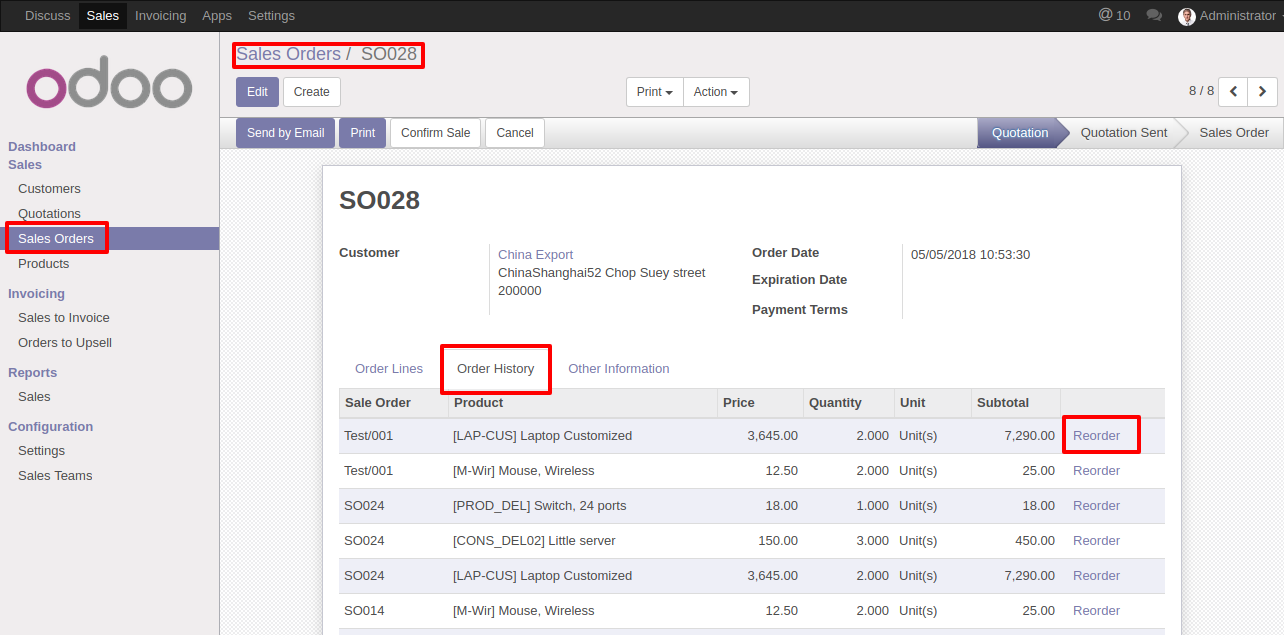Open the Discuss menu

pyautogui.click(x=48, y=16)
